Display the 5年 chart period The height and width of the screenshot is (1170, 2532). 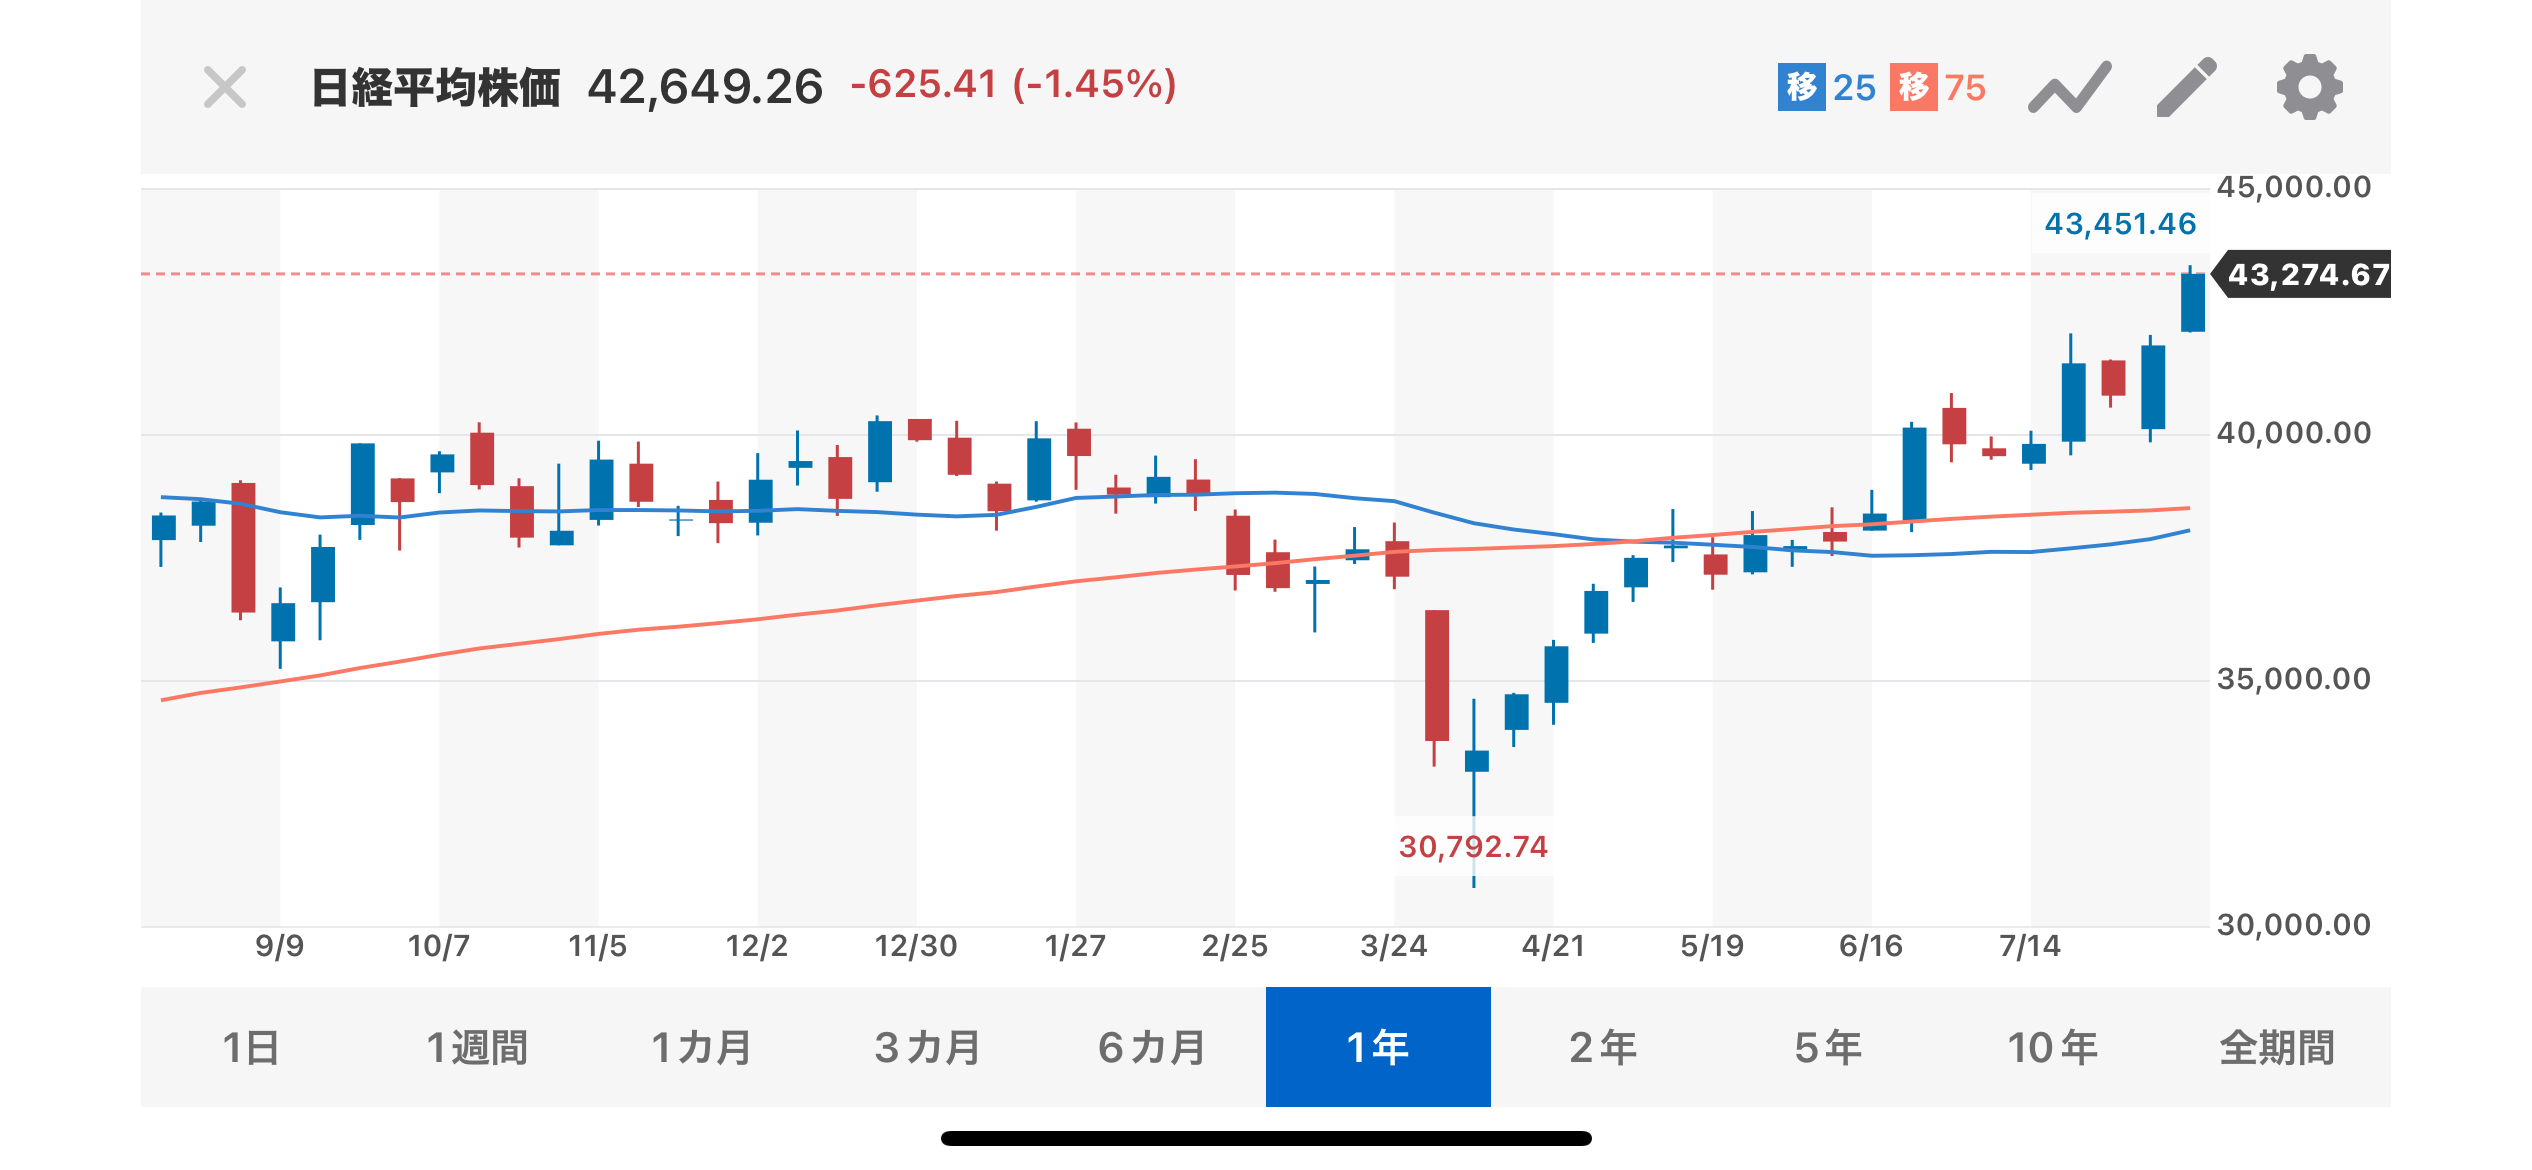tap(1828, 1047)
